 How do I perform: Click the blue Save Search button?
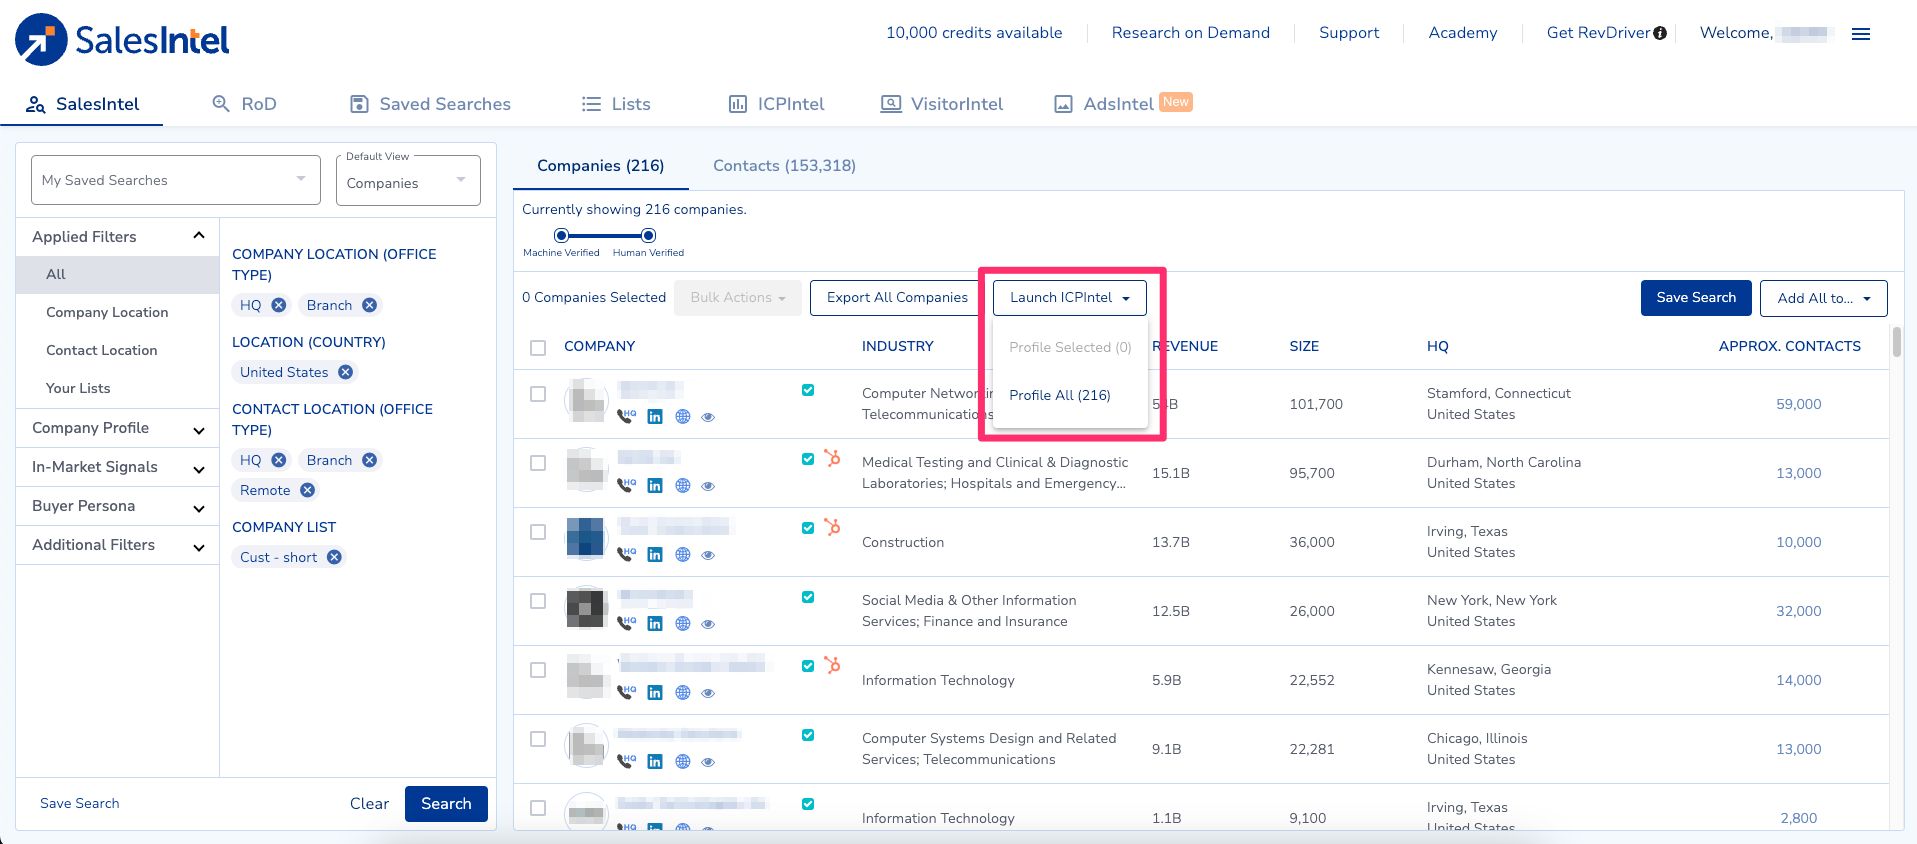pyautogui.click(x=1696, y=298)
